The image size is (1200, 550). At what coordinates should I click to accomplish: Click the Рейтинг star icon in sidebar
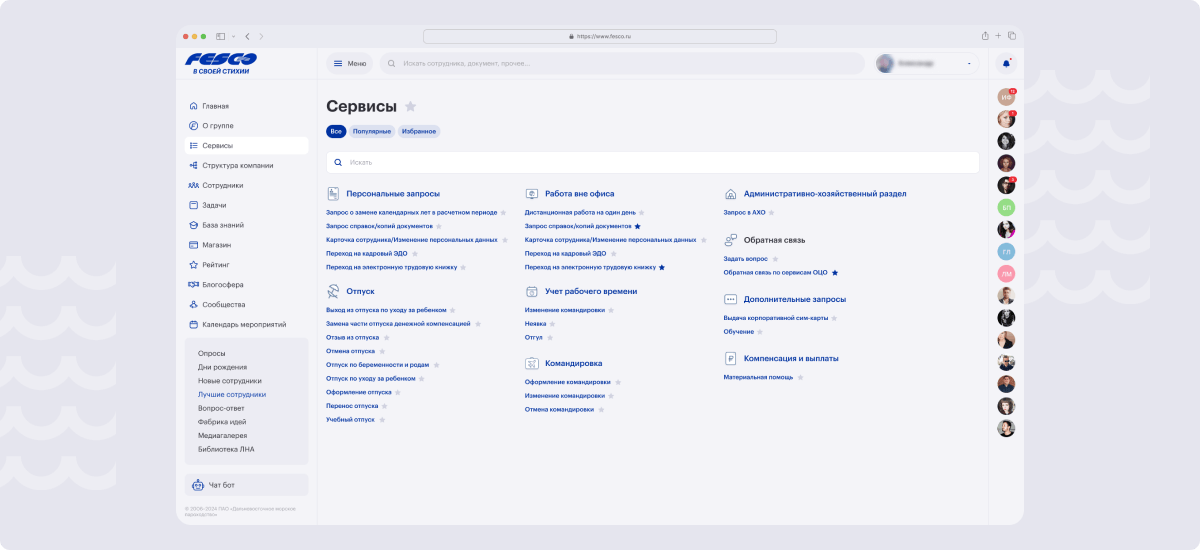pos(193,265)
